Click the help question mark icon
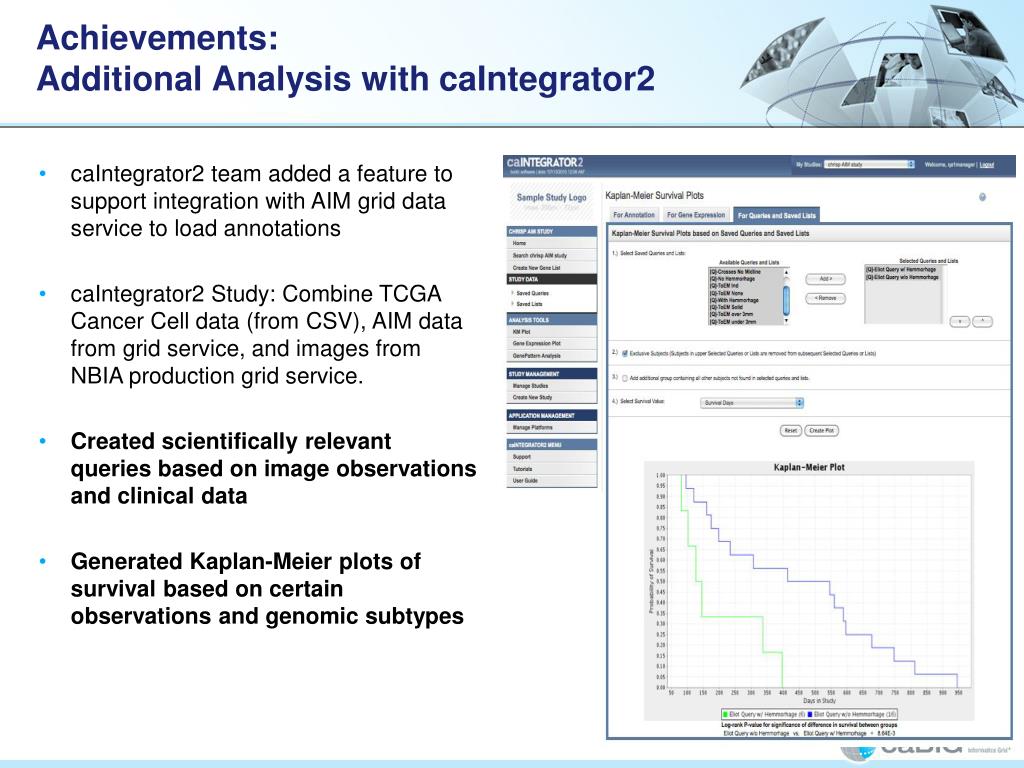Image resolution: width=1024 pixels, height=768 pixels. point(982,197)
